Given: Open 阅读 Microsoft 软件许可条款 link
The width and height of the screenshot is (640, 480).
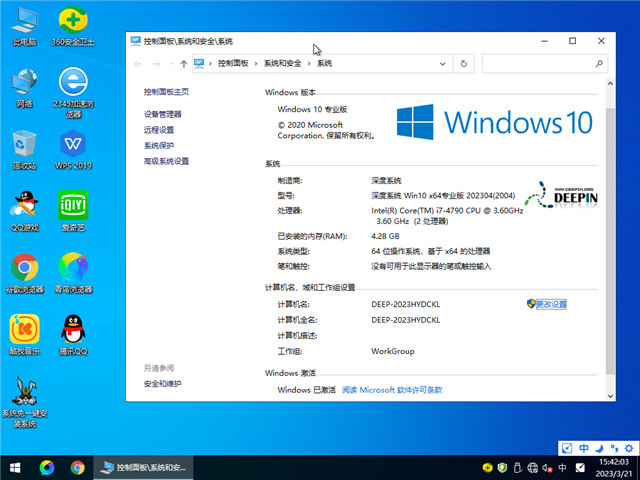Looking at the screenshot, I should pos(391,390).
